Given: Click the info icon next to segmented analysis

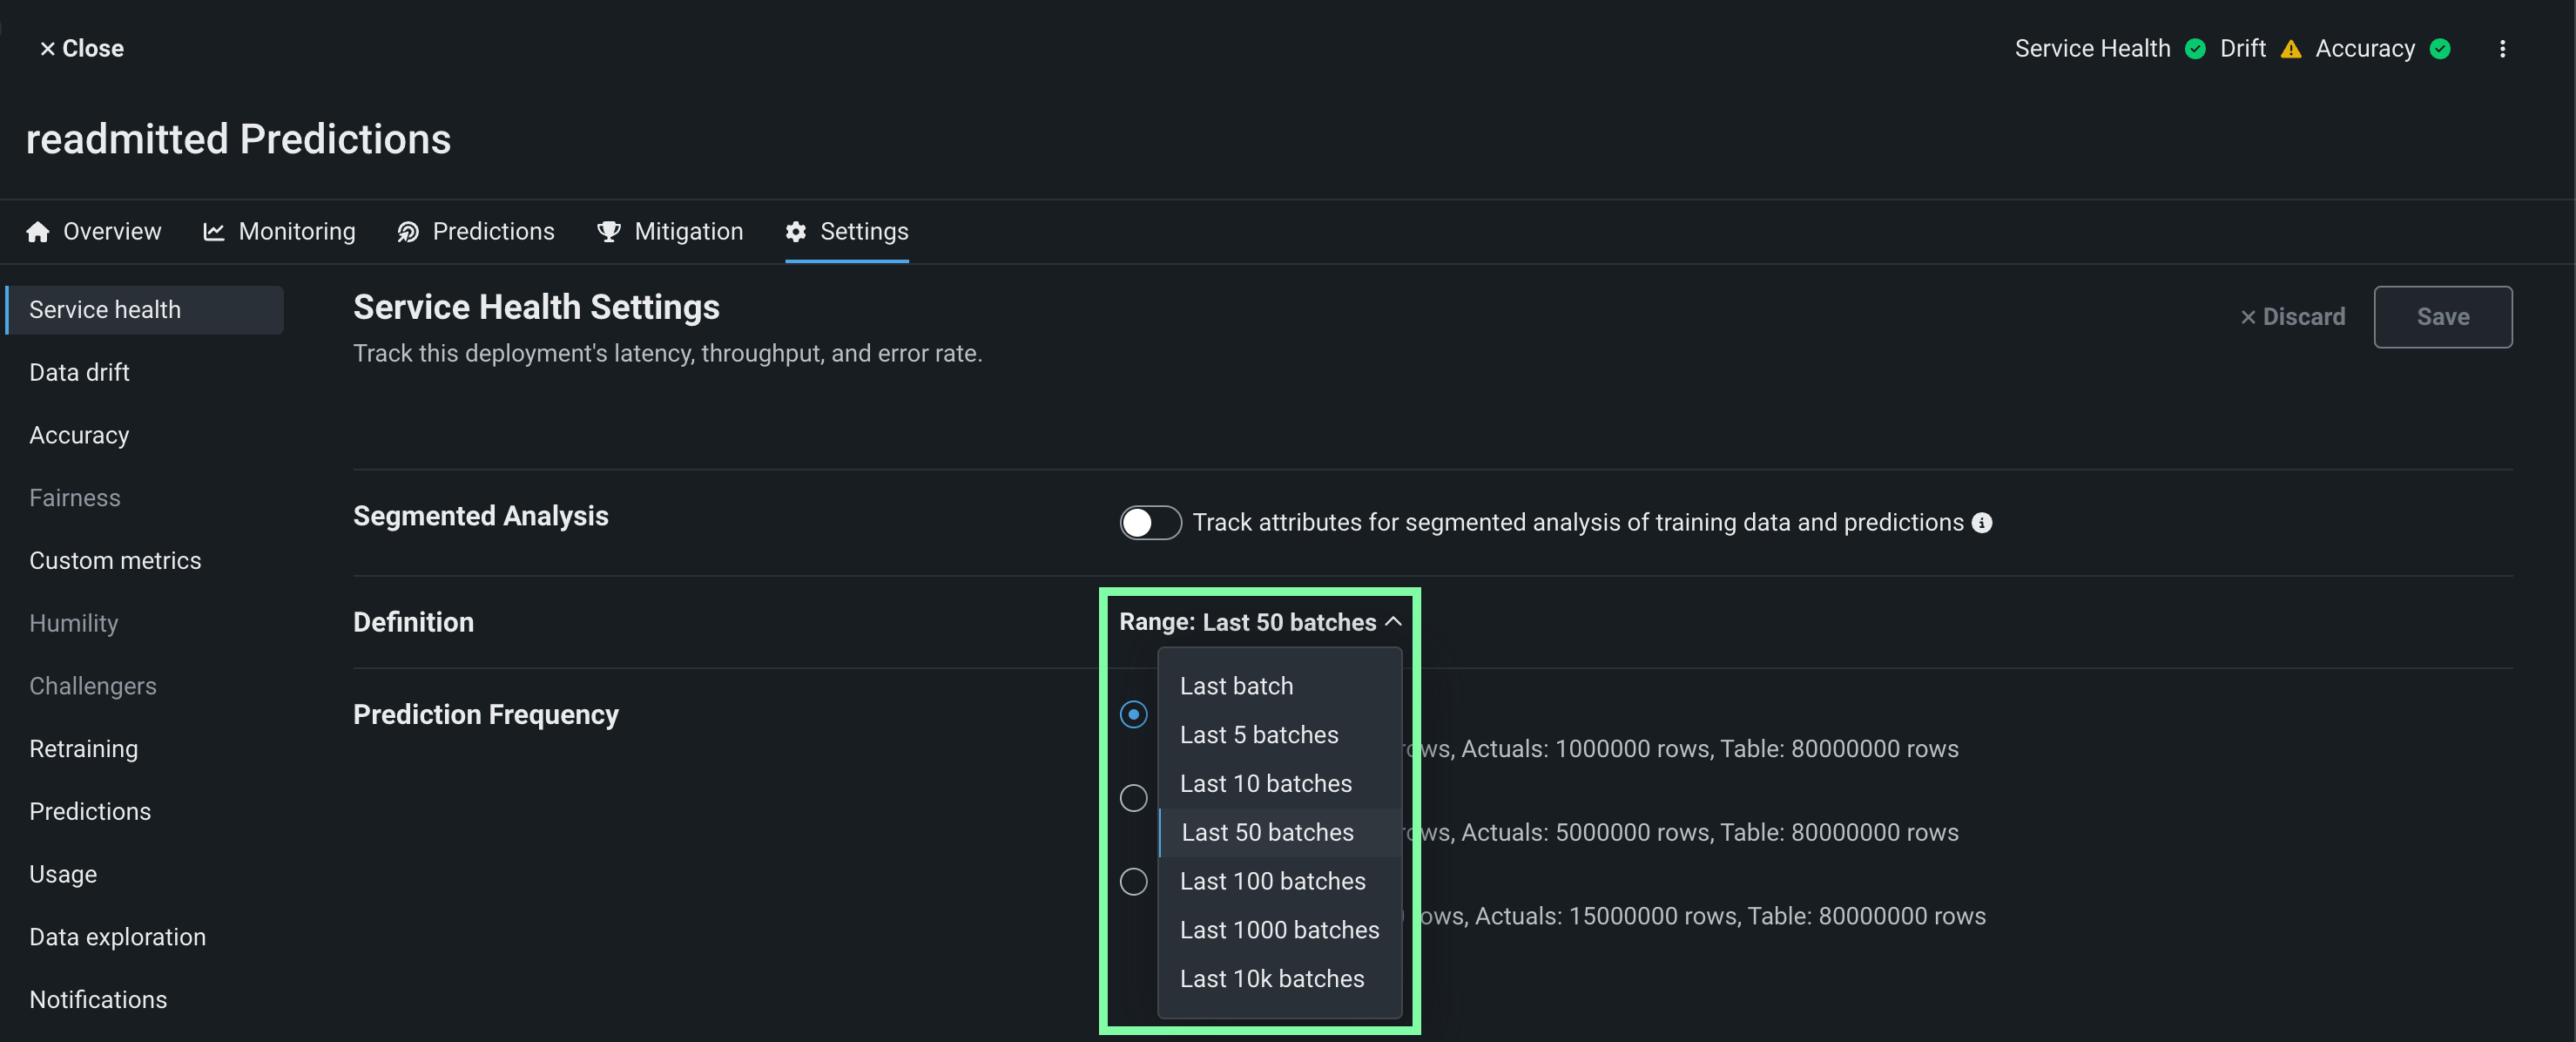Looking at the screenshot, I should tap(1981, 523).
